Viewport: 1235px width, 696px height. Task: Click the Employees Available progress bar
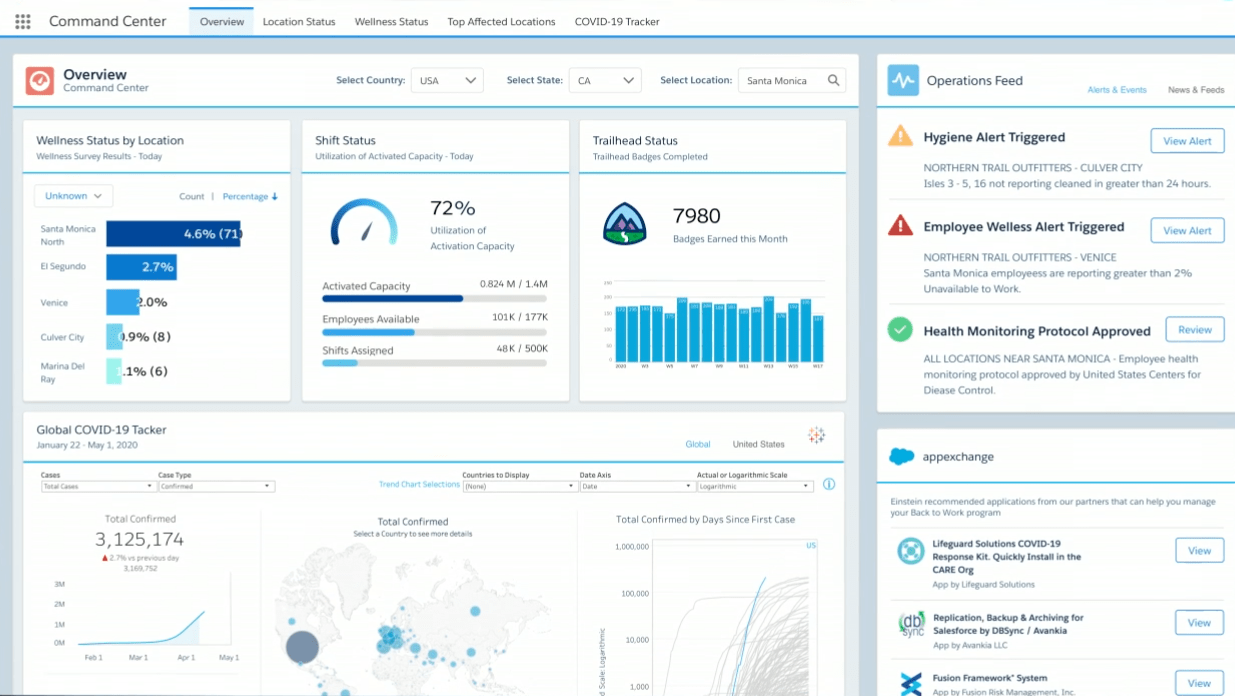(434, 331)
